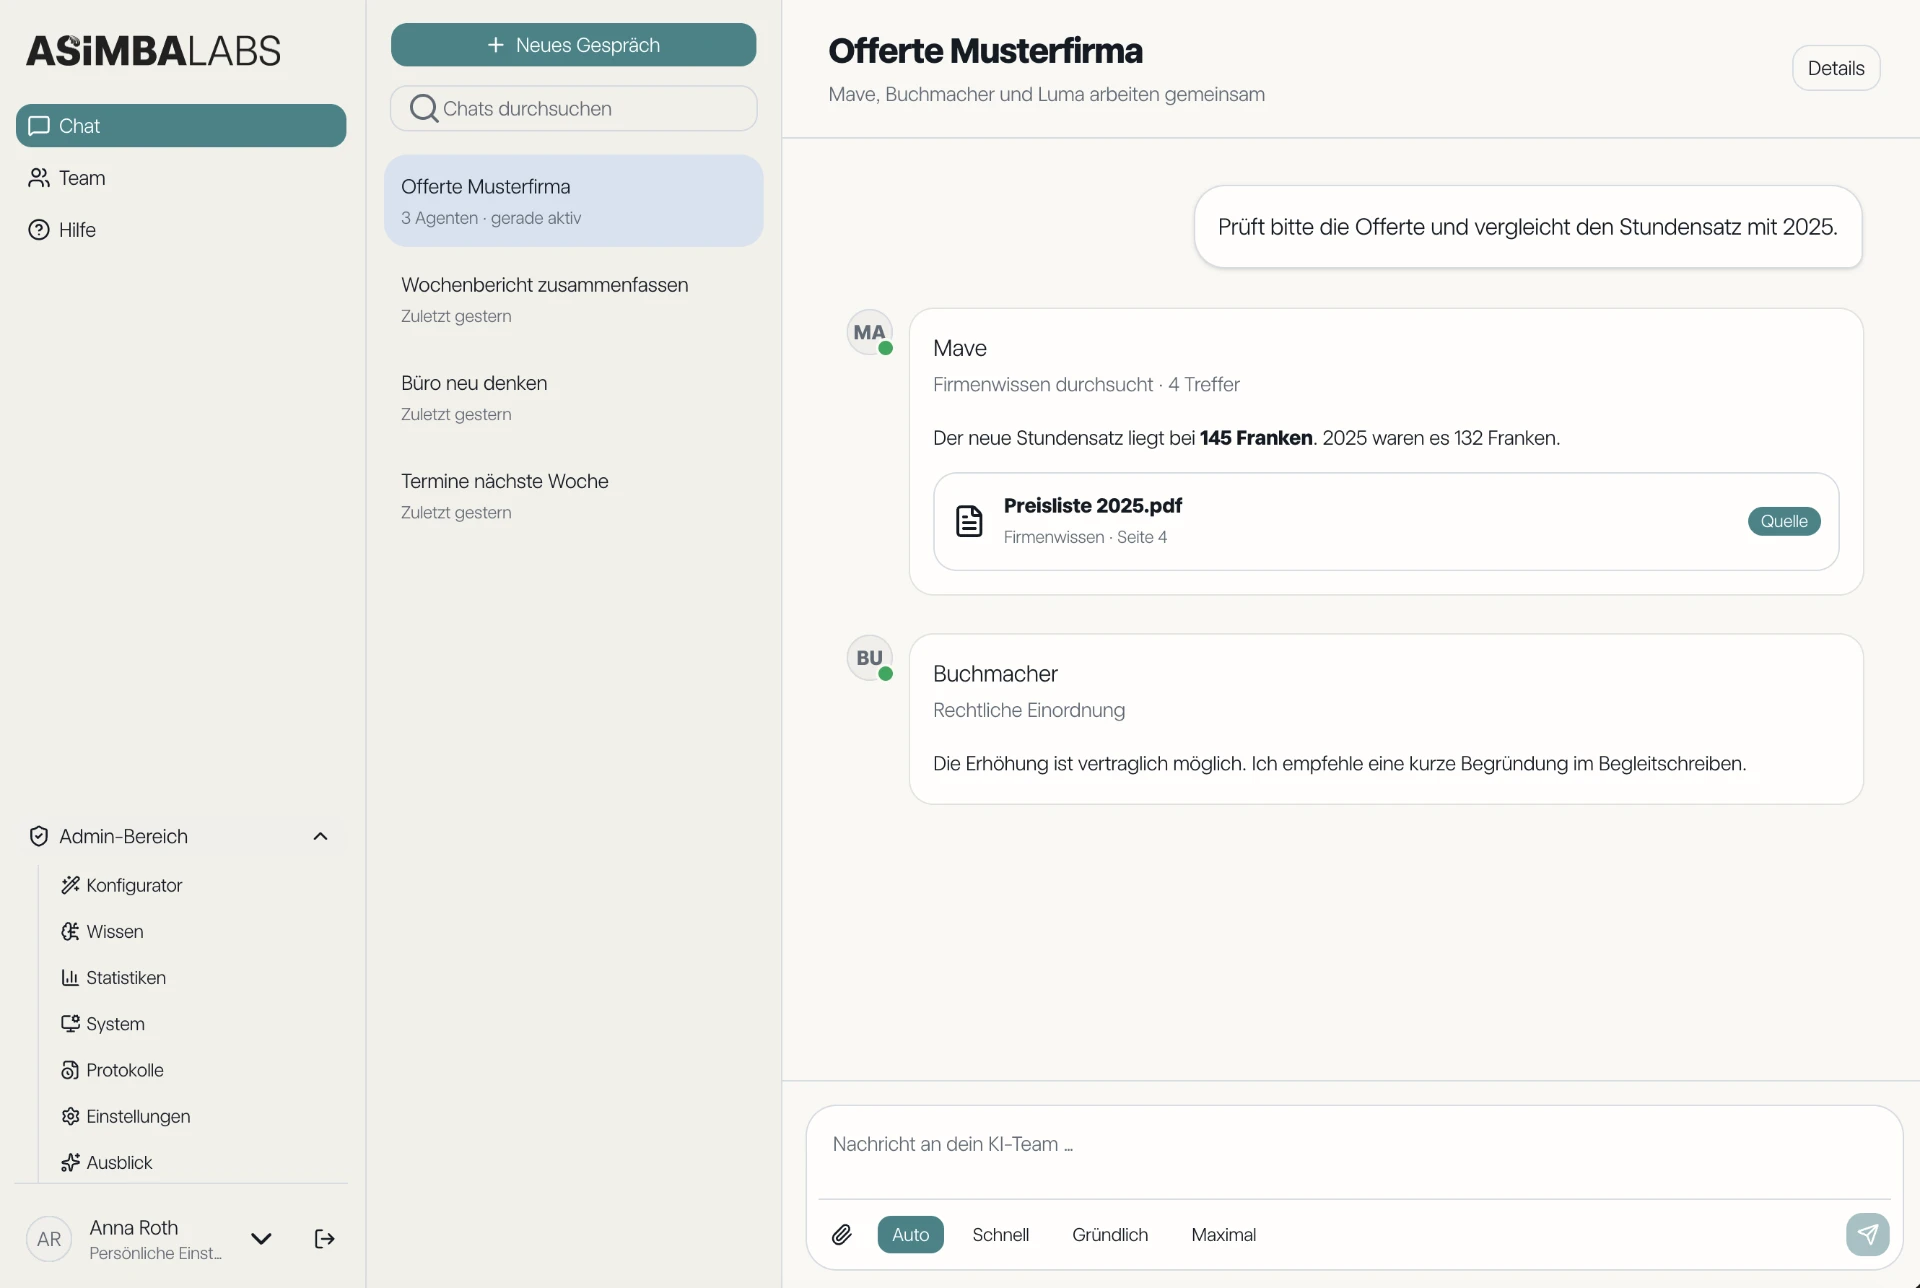Click the Team people icon
1920x1288 pixels.
39,178
